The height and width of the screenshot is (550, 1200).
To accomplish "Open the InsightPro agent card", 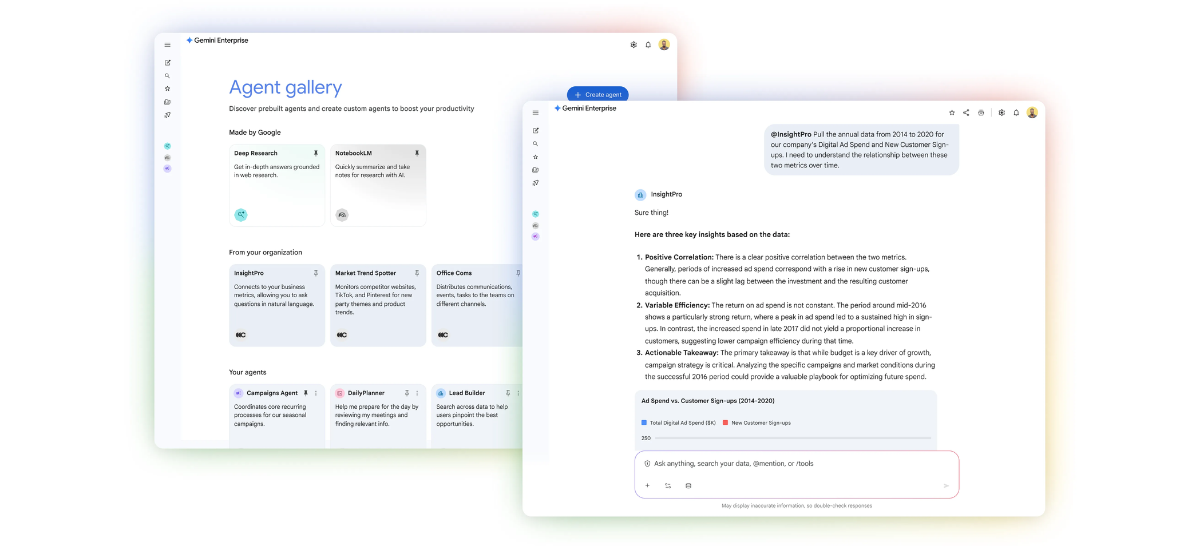I will (277, 305).
